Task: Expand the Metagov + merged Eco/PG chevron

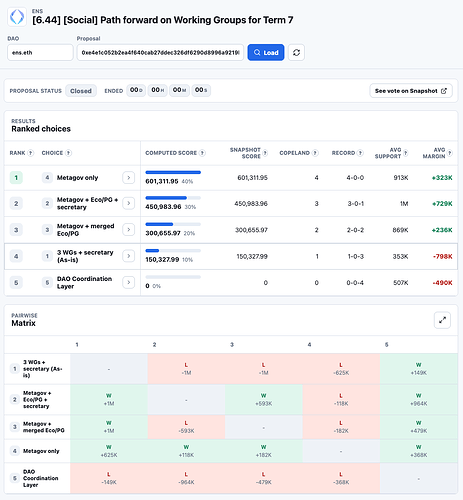Action: pos(129,230)
